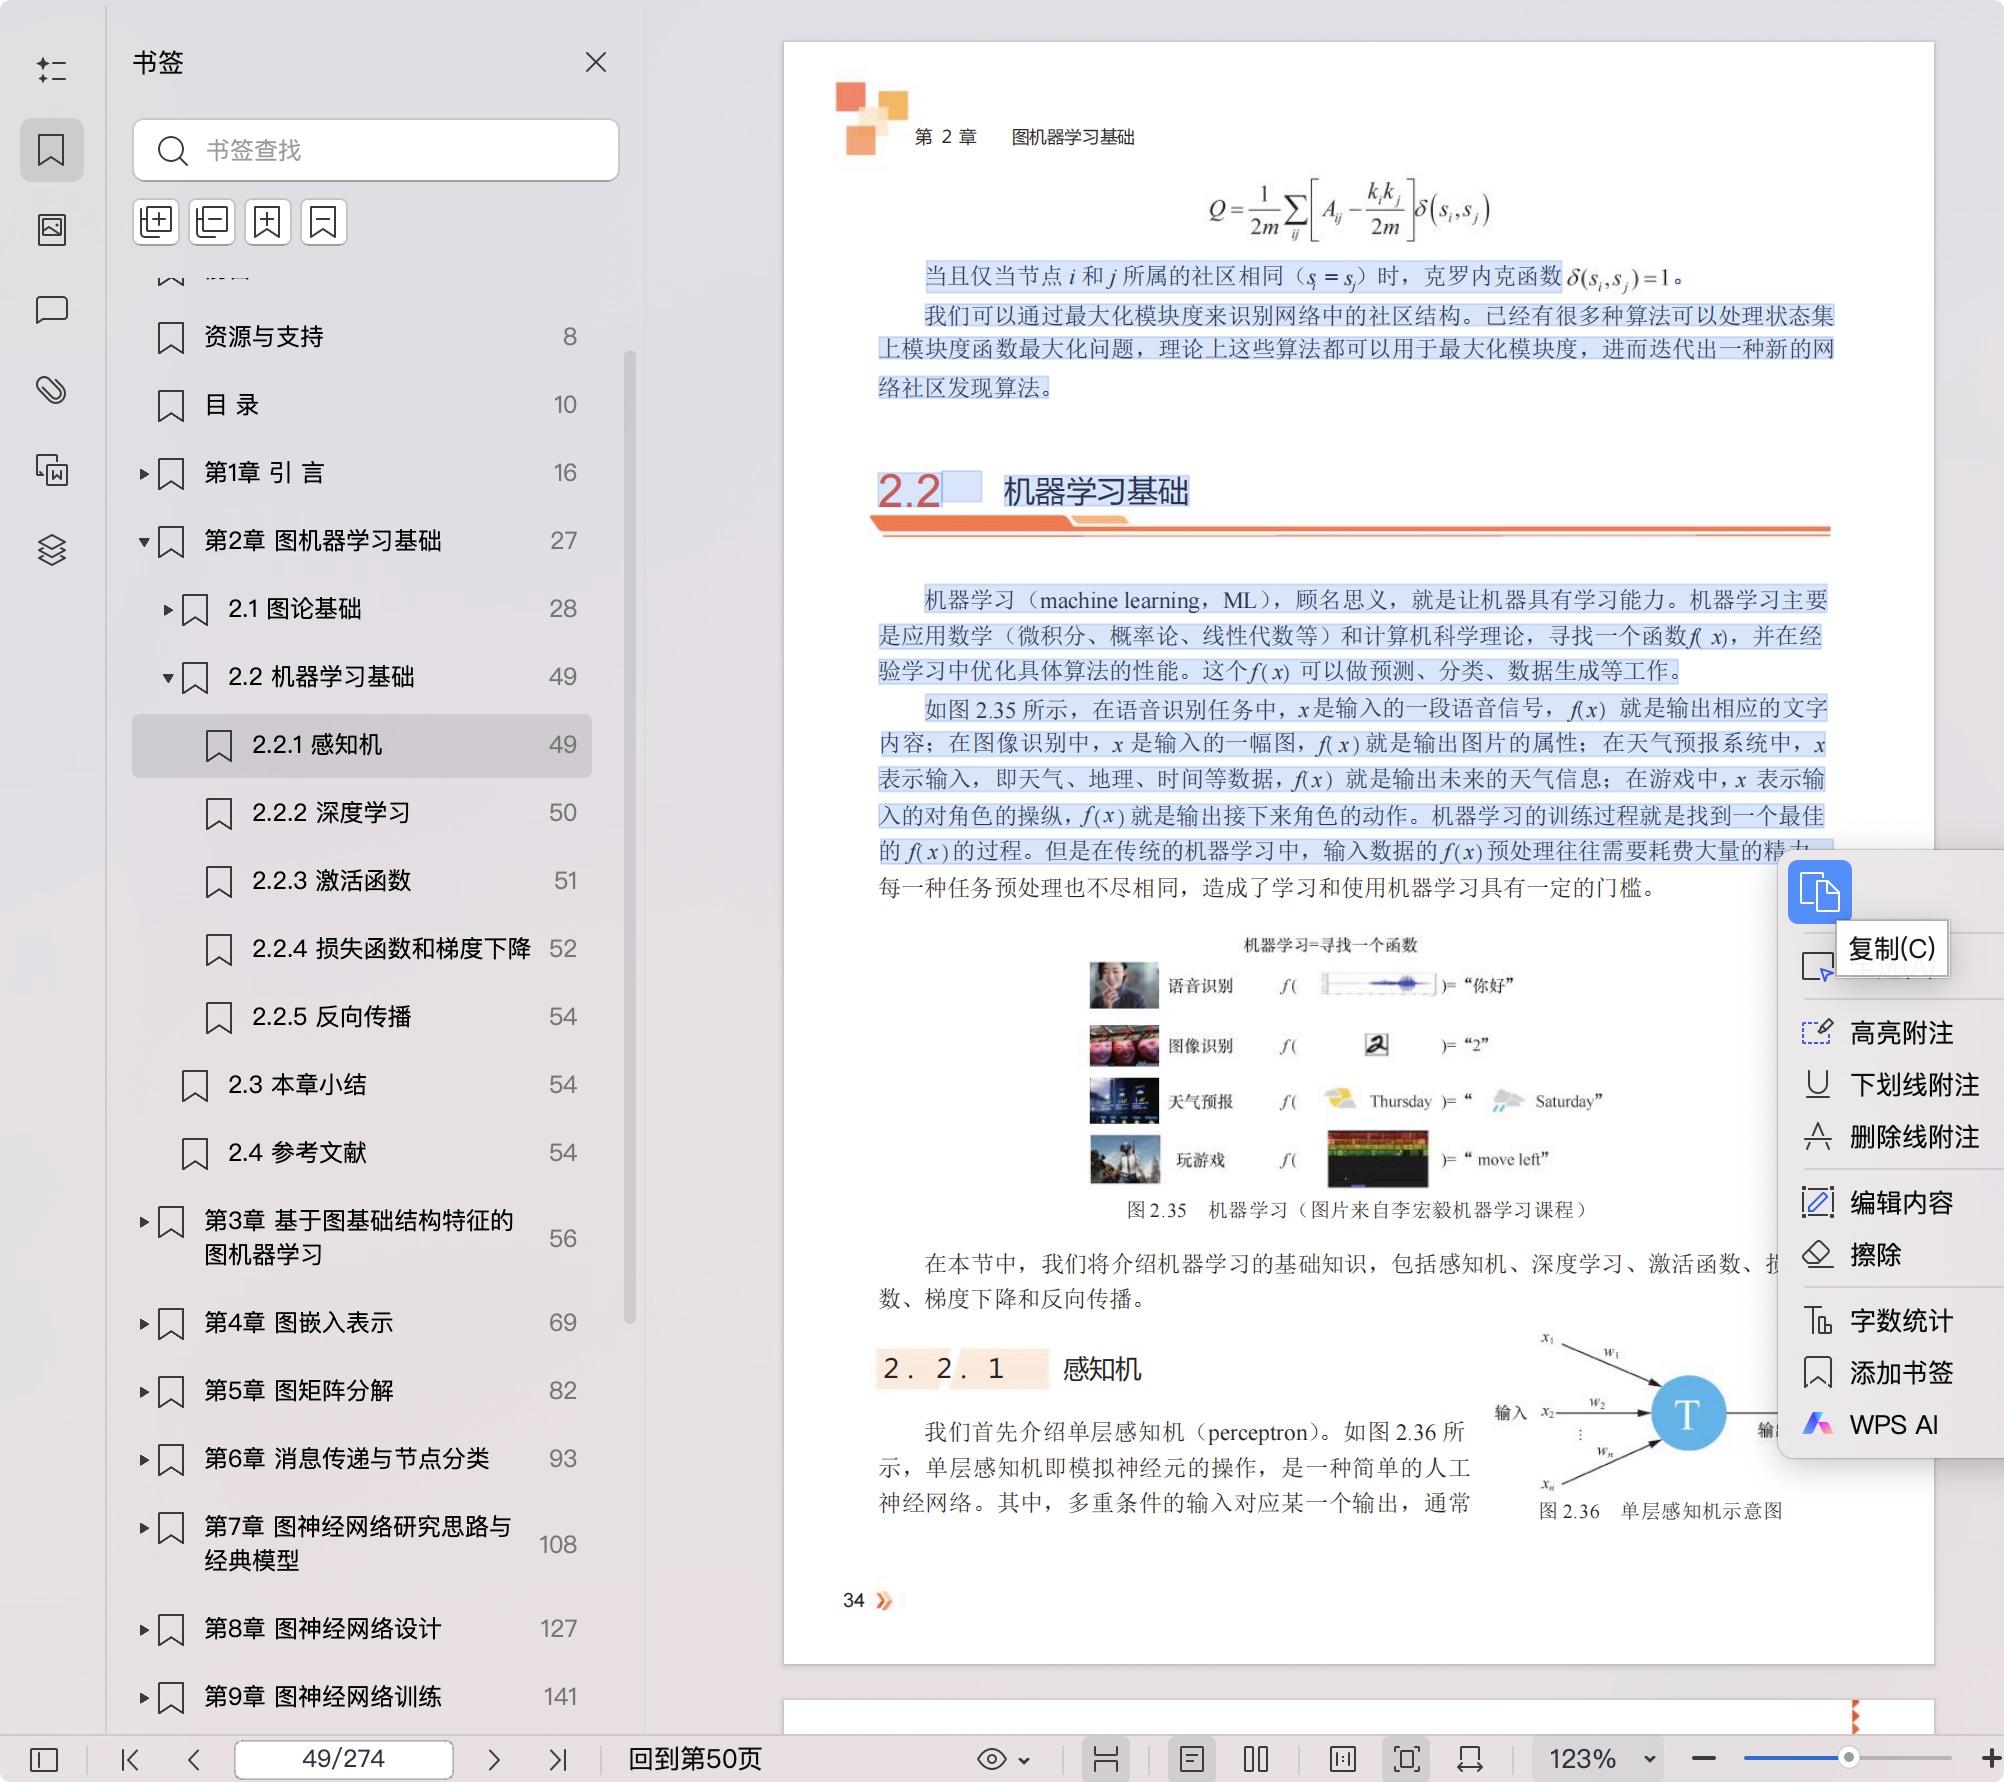Screen dimensions: 2004x1782
Task: Open the attachments panel icon
Action: point(52,390)
